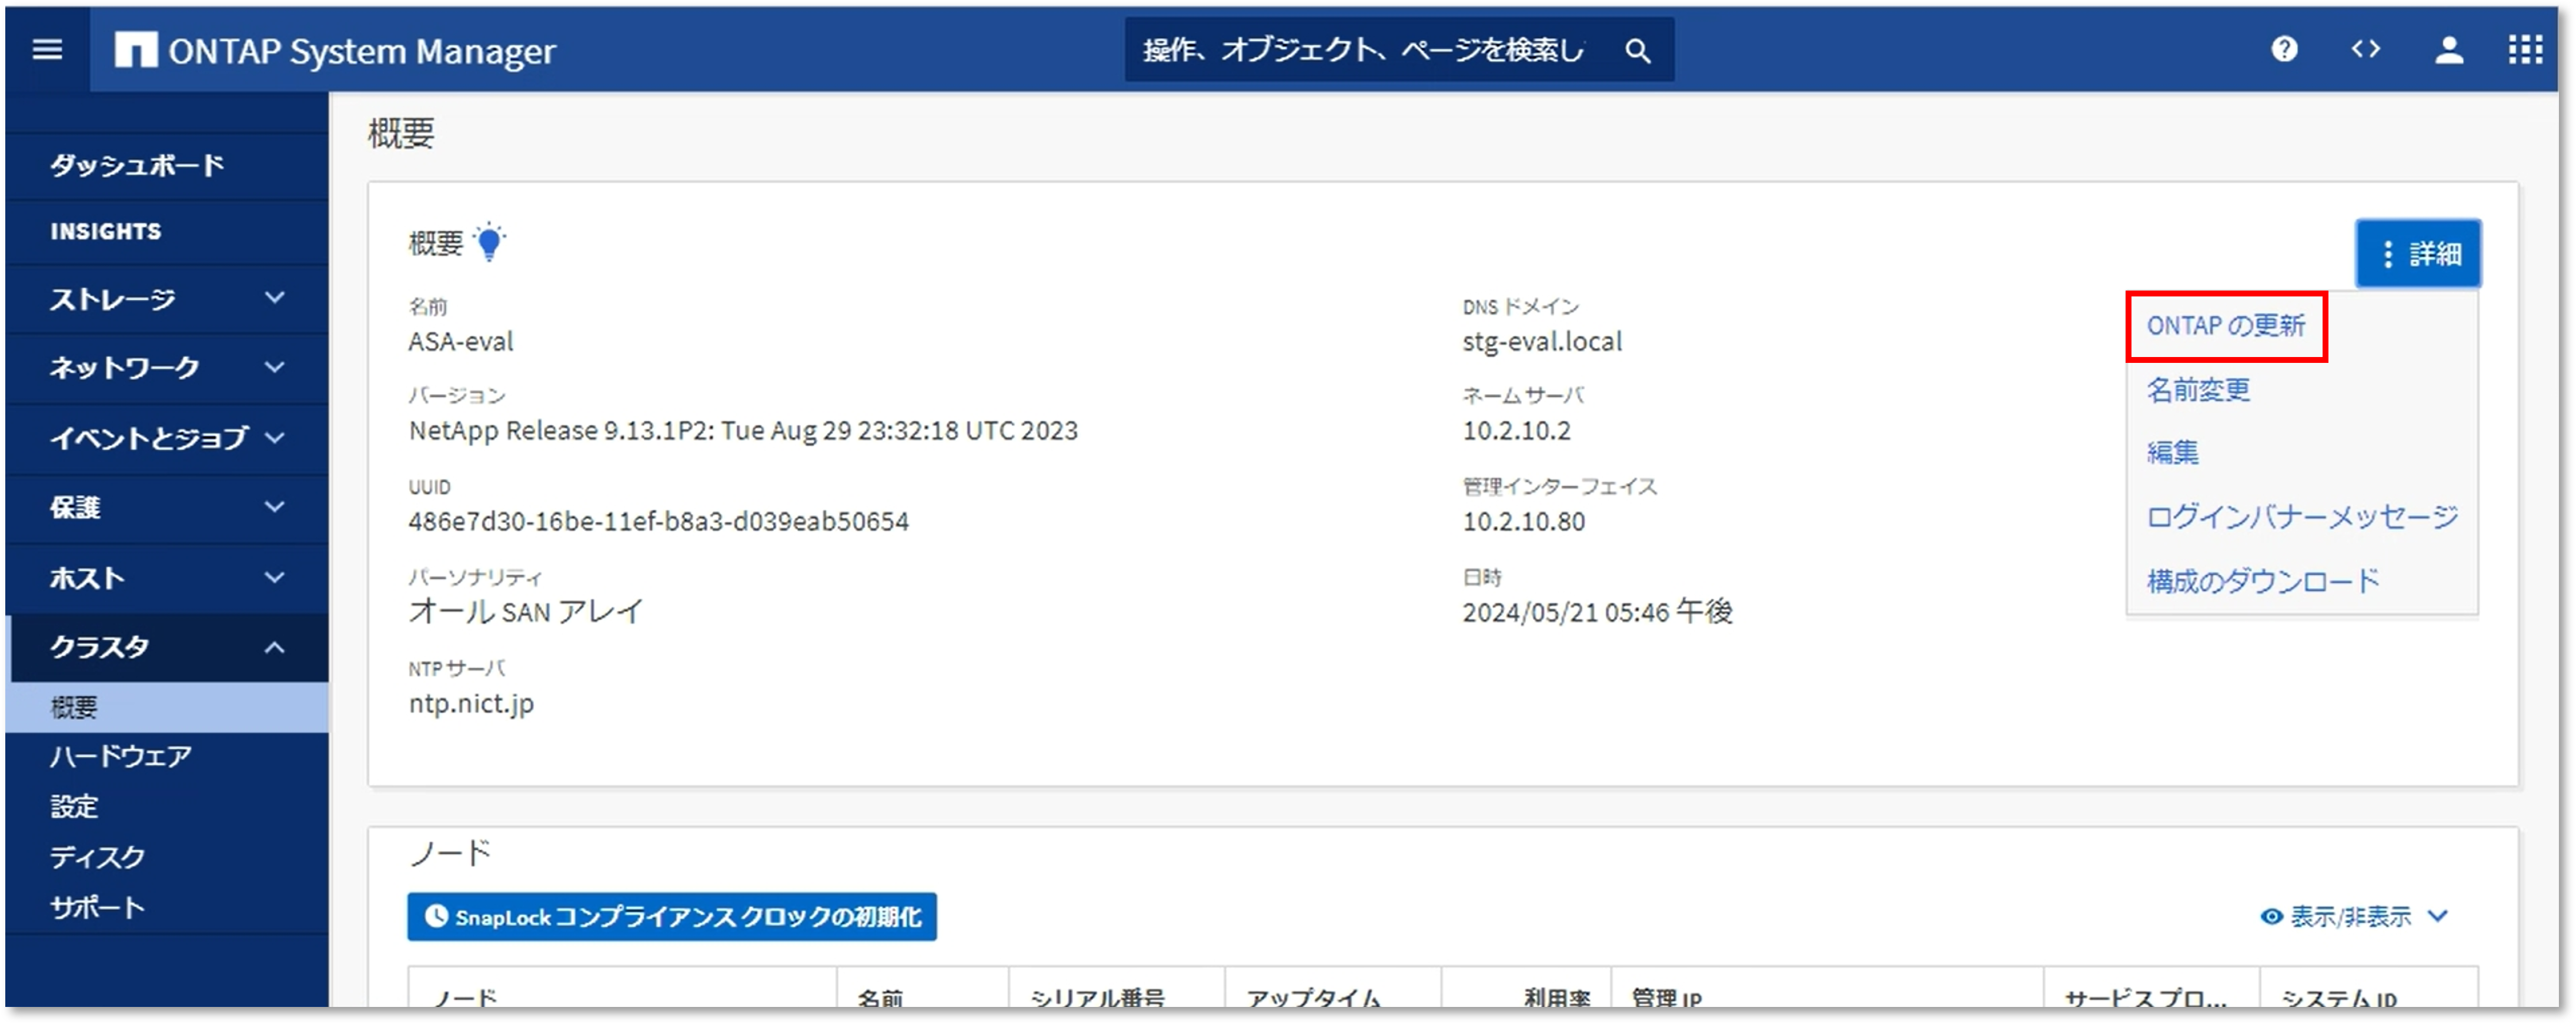
Task: Collapse the クラスタ menu chevron
Action: coord(274,647)
